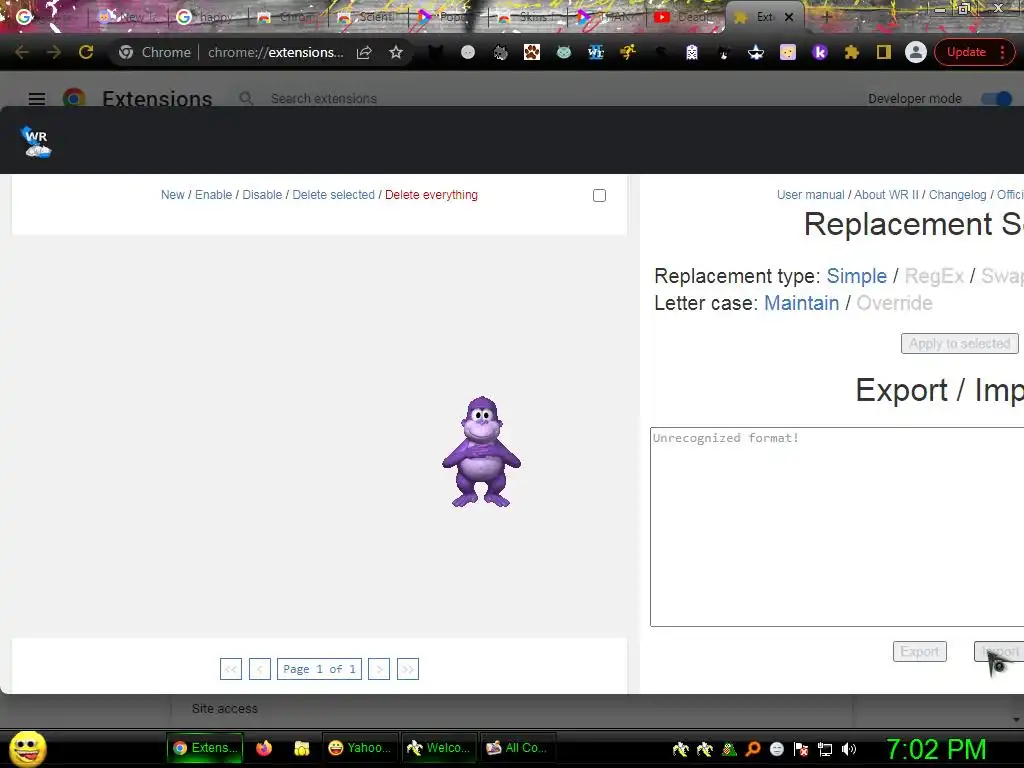Click the white-hat figure extension icon

756,52
